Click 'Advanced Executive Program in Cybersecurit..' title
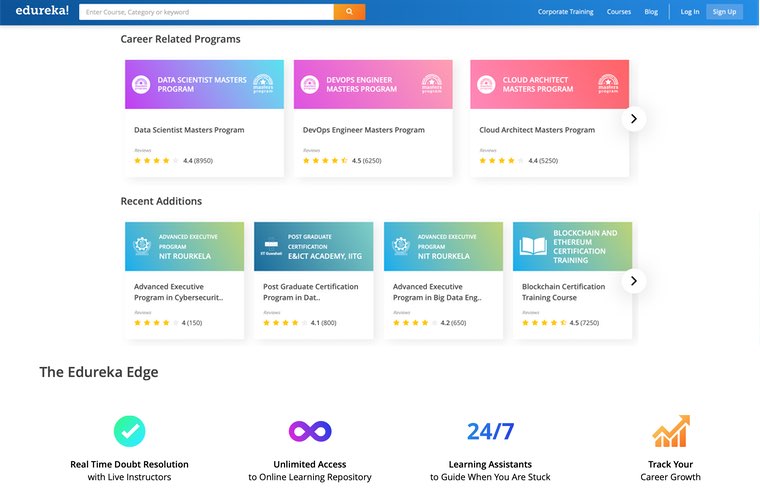Screen dimensions: 760x500 click(x=178, y=292)
